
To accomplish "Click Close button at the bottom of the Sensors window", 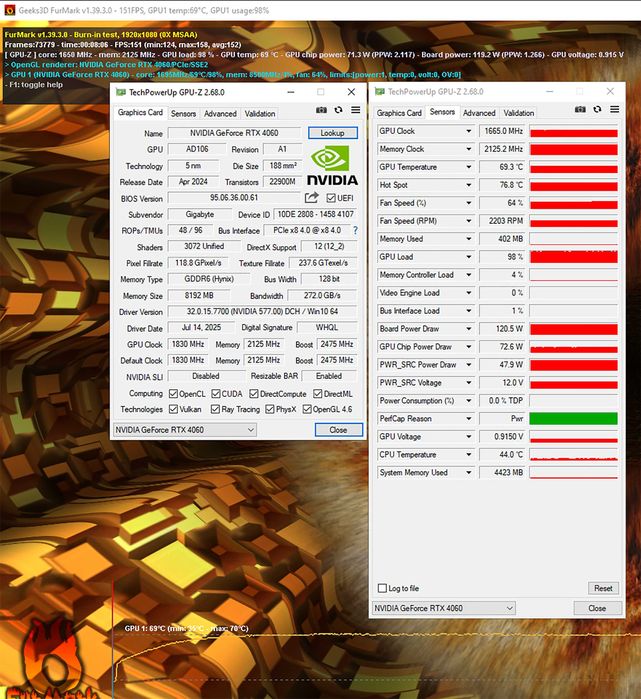I will [x=597, y=608].
